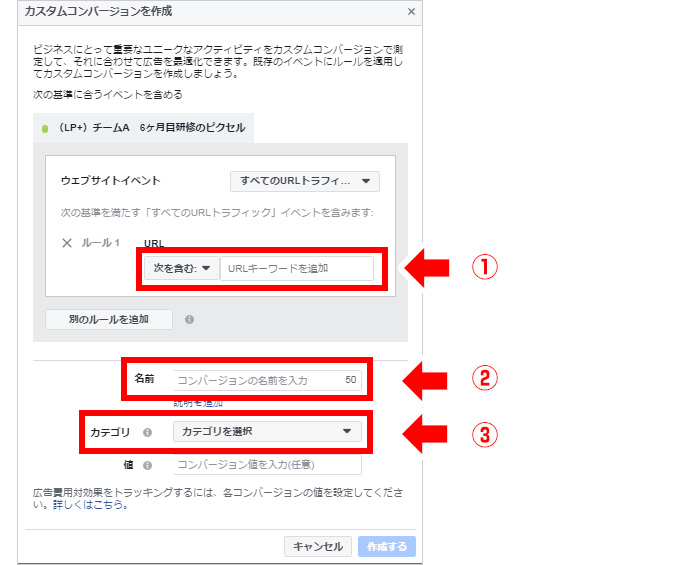The height and width of the screenshot is (565, 700).
Task: Focus the コンバージョンの名前を入力 field
Action: point(267,380)
